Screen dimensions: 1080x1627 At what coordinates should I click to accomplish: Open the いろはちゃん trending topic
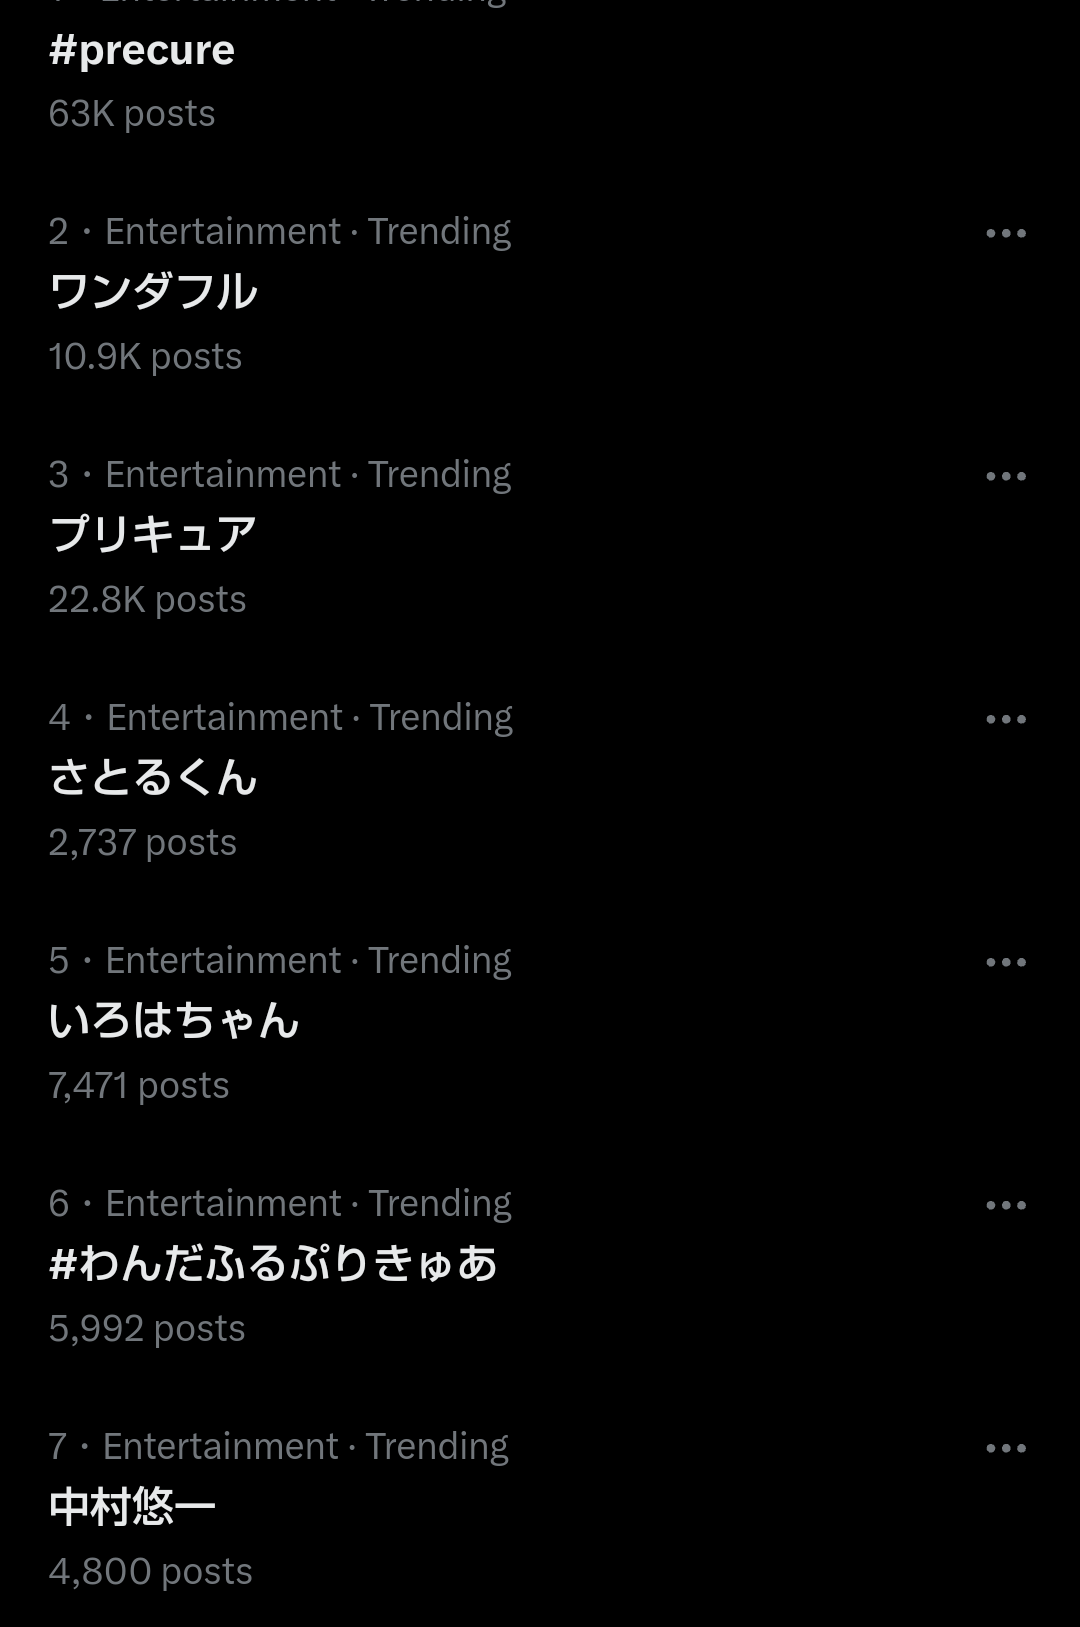point(174,1020)
